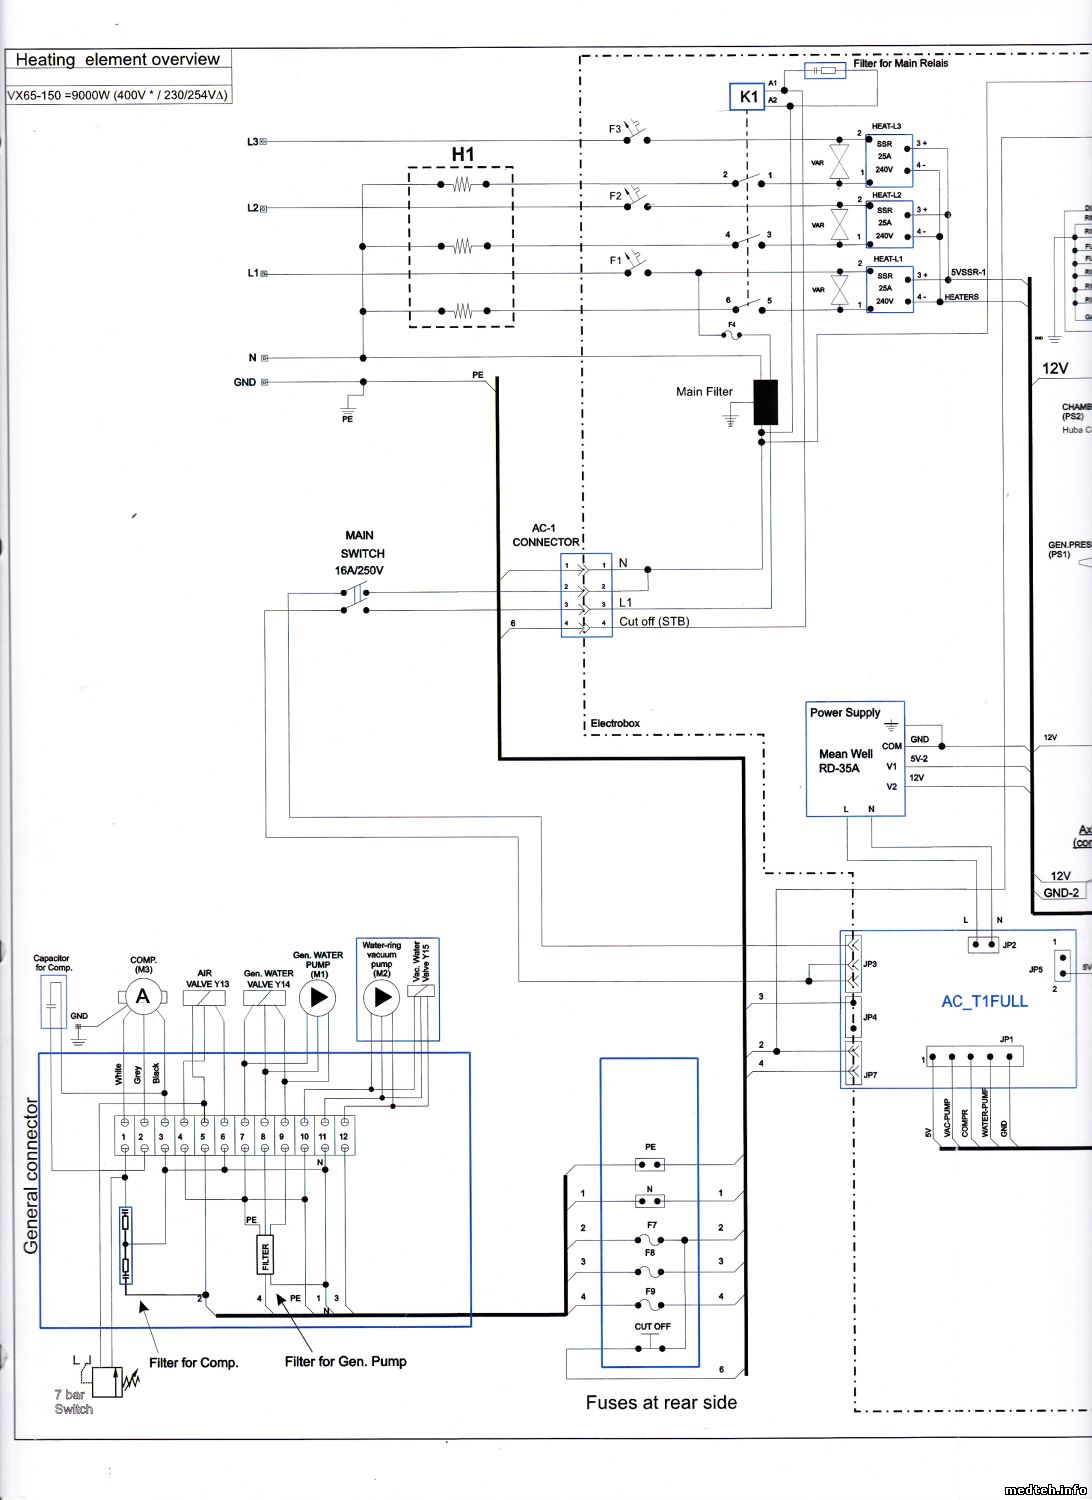
Task: Click the compressor motor symbol marked A
Action: [x=142, y=997]
